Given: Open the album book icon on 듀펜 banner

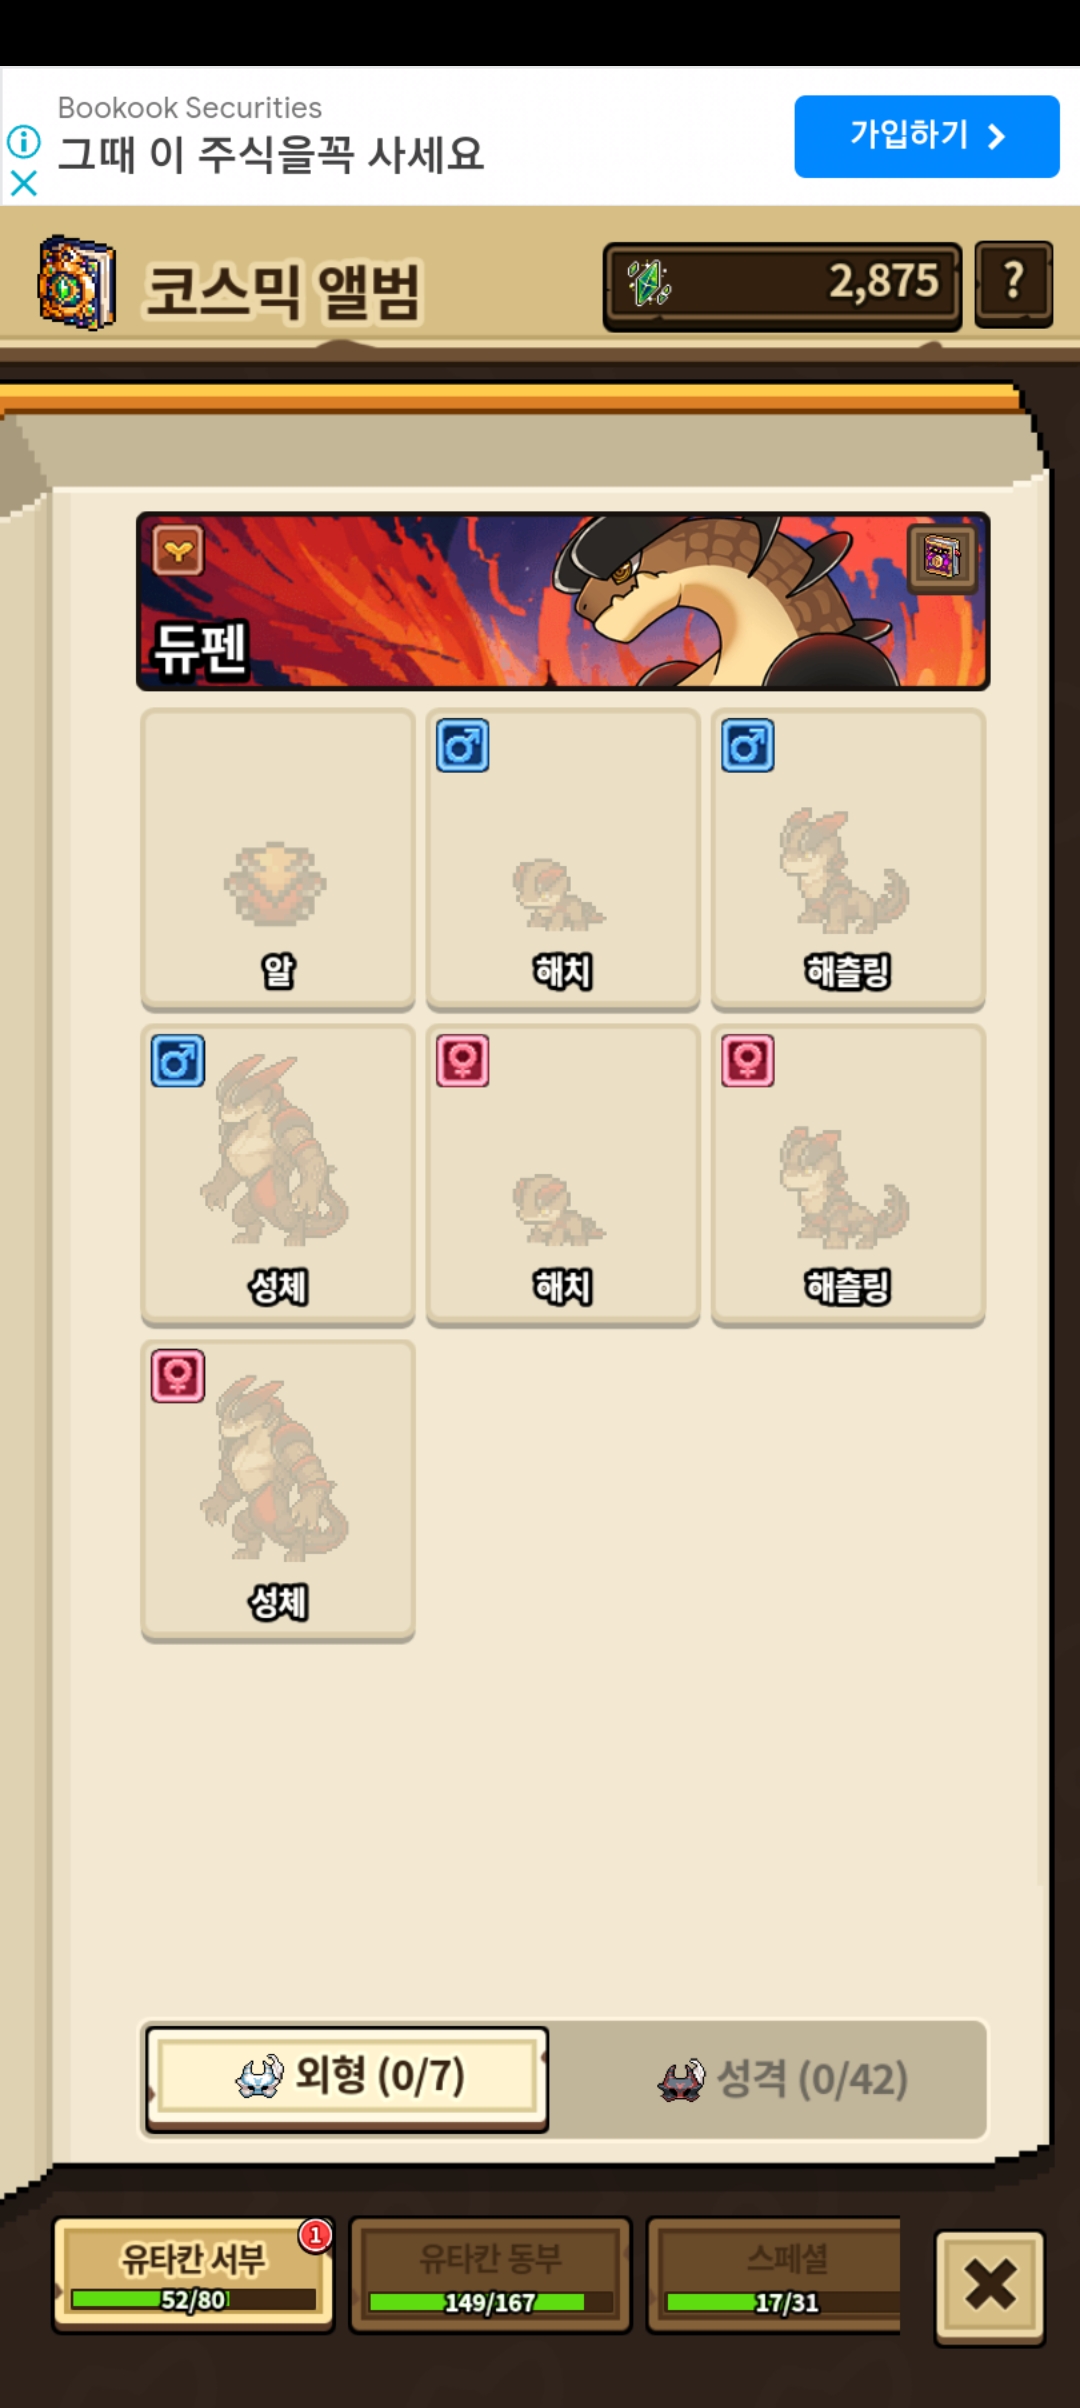Looking at the screenshot, I should 941,556.
